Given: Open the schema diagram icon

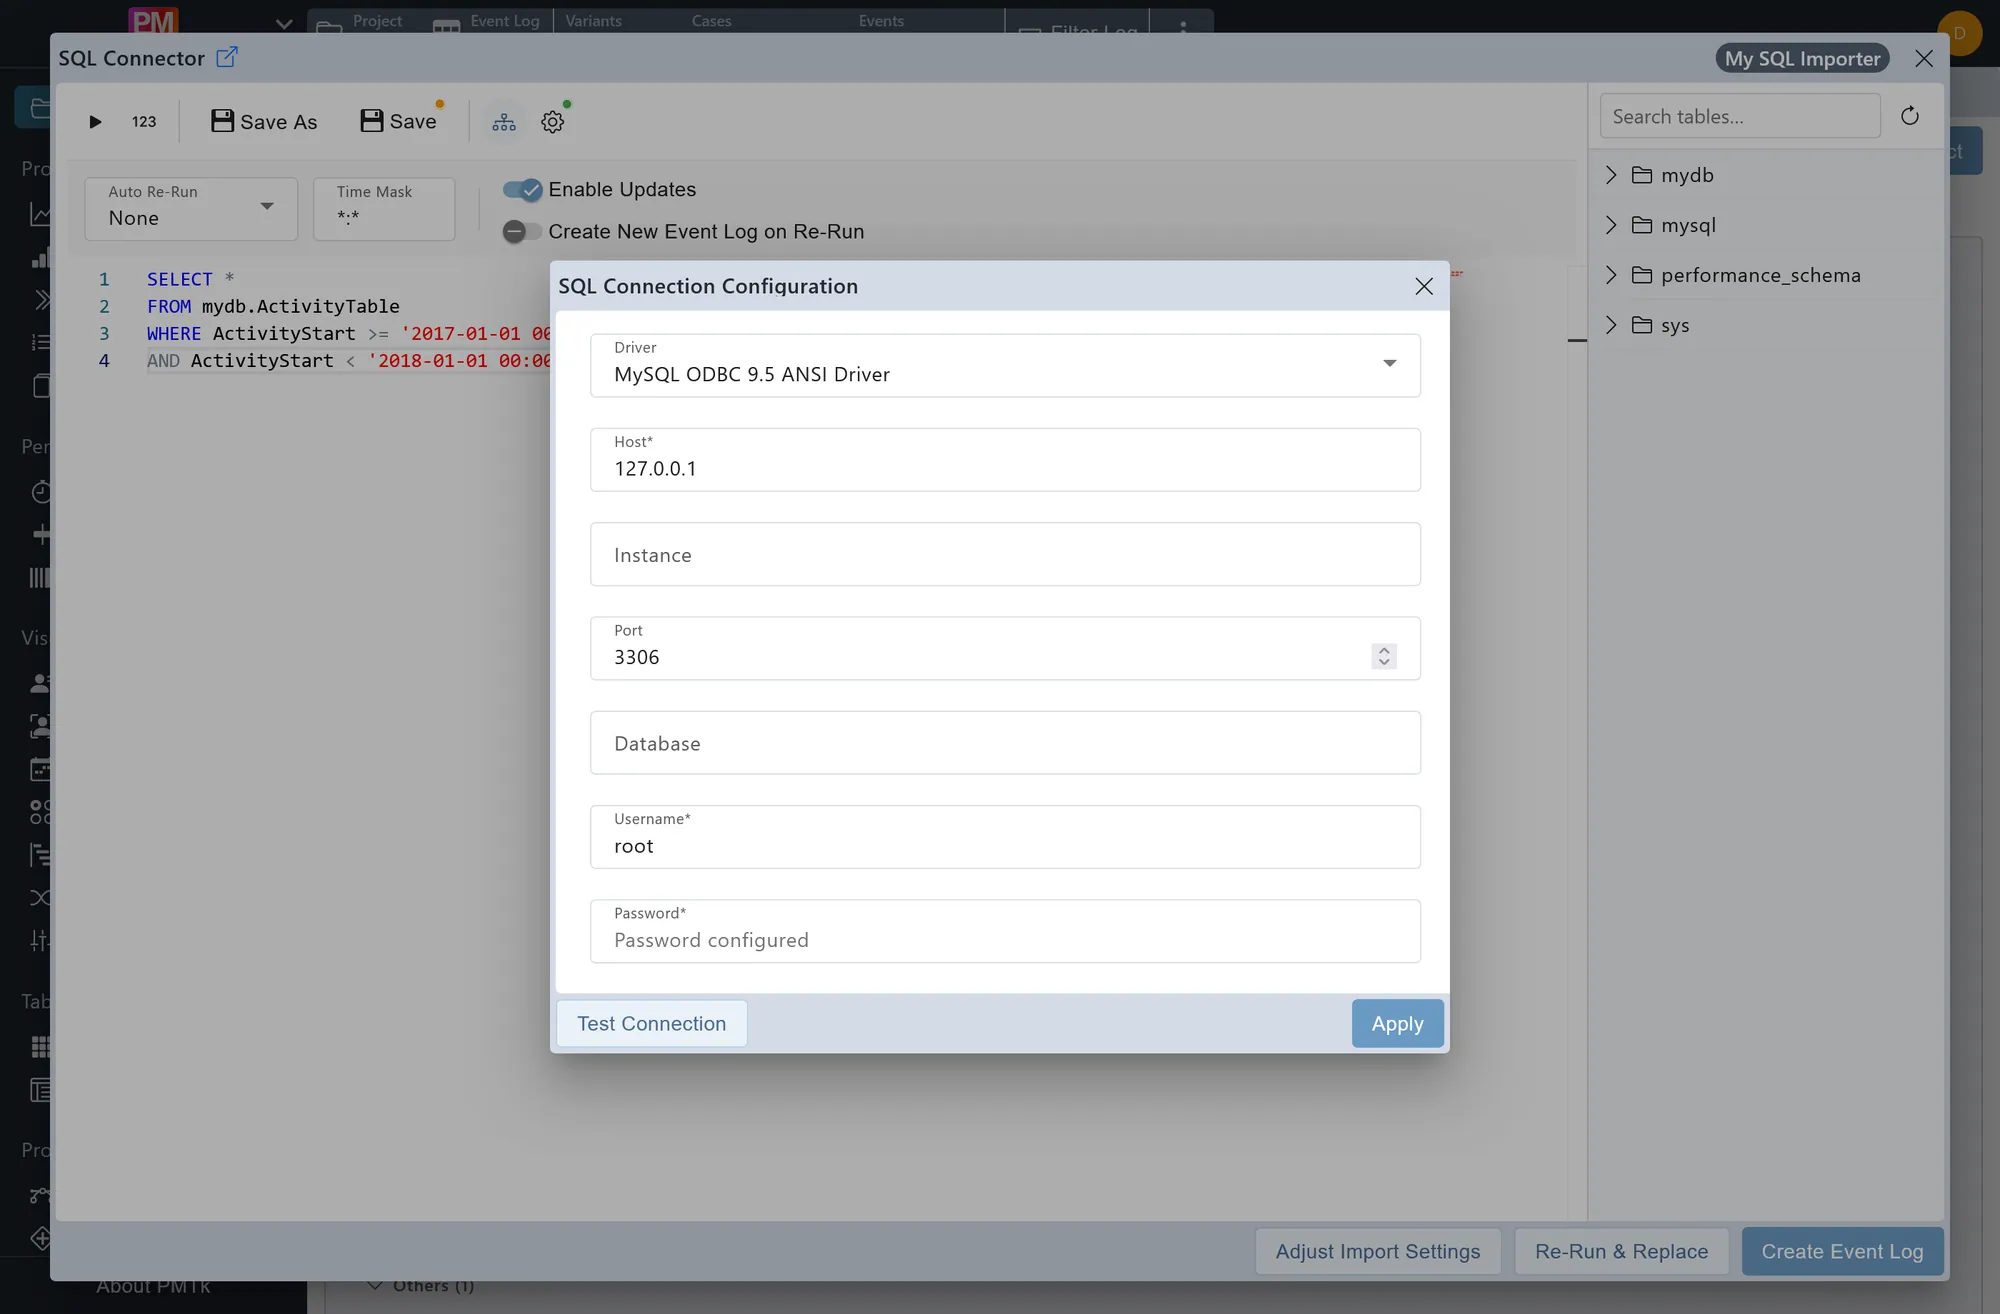Looking at the screenshot, I should [x=504, y=122].
